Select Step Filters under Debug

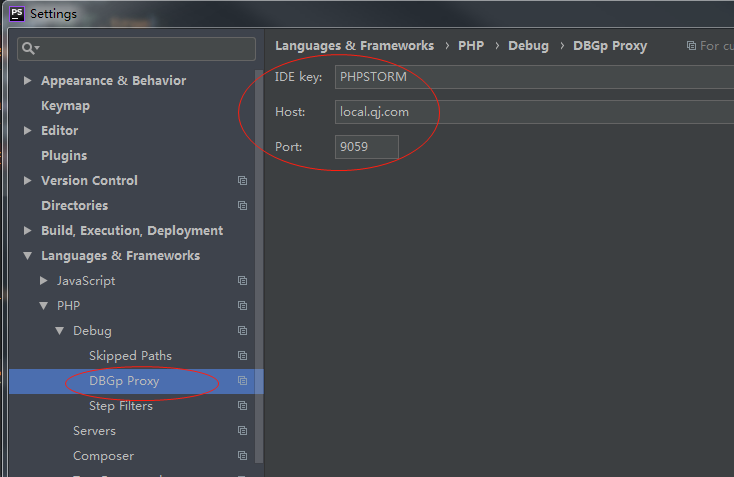coord(121,406)
